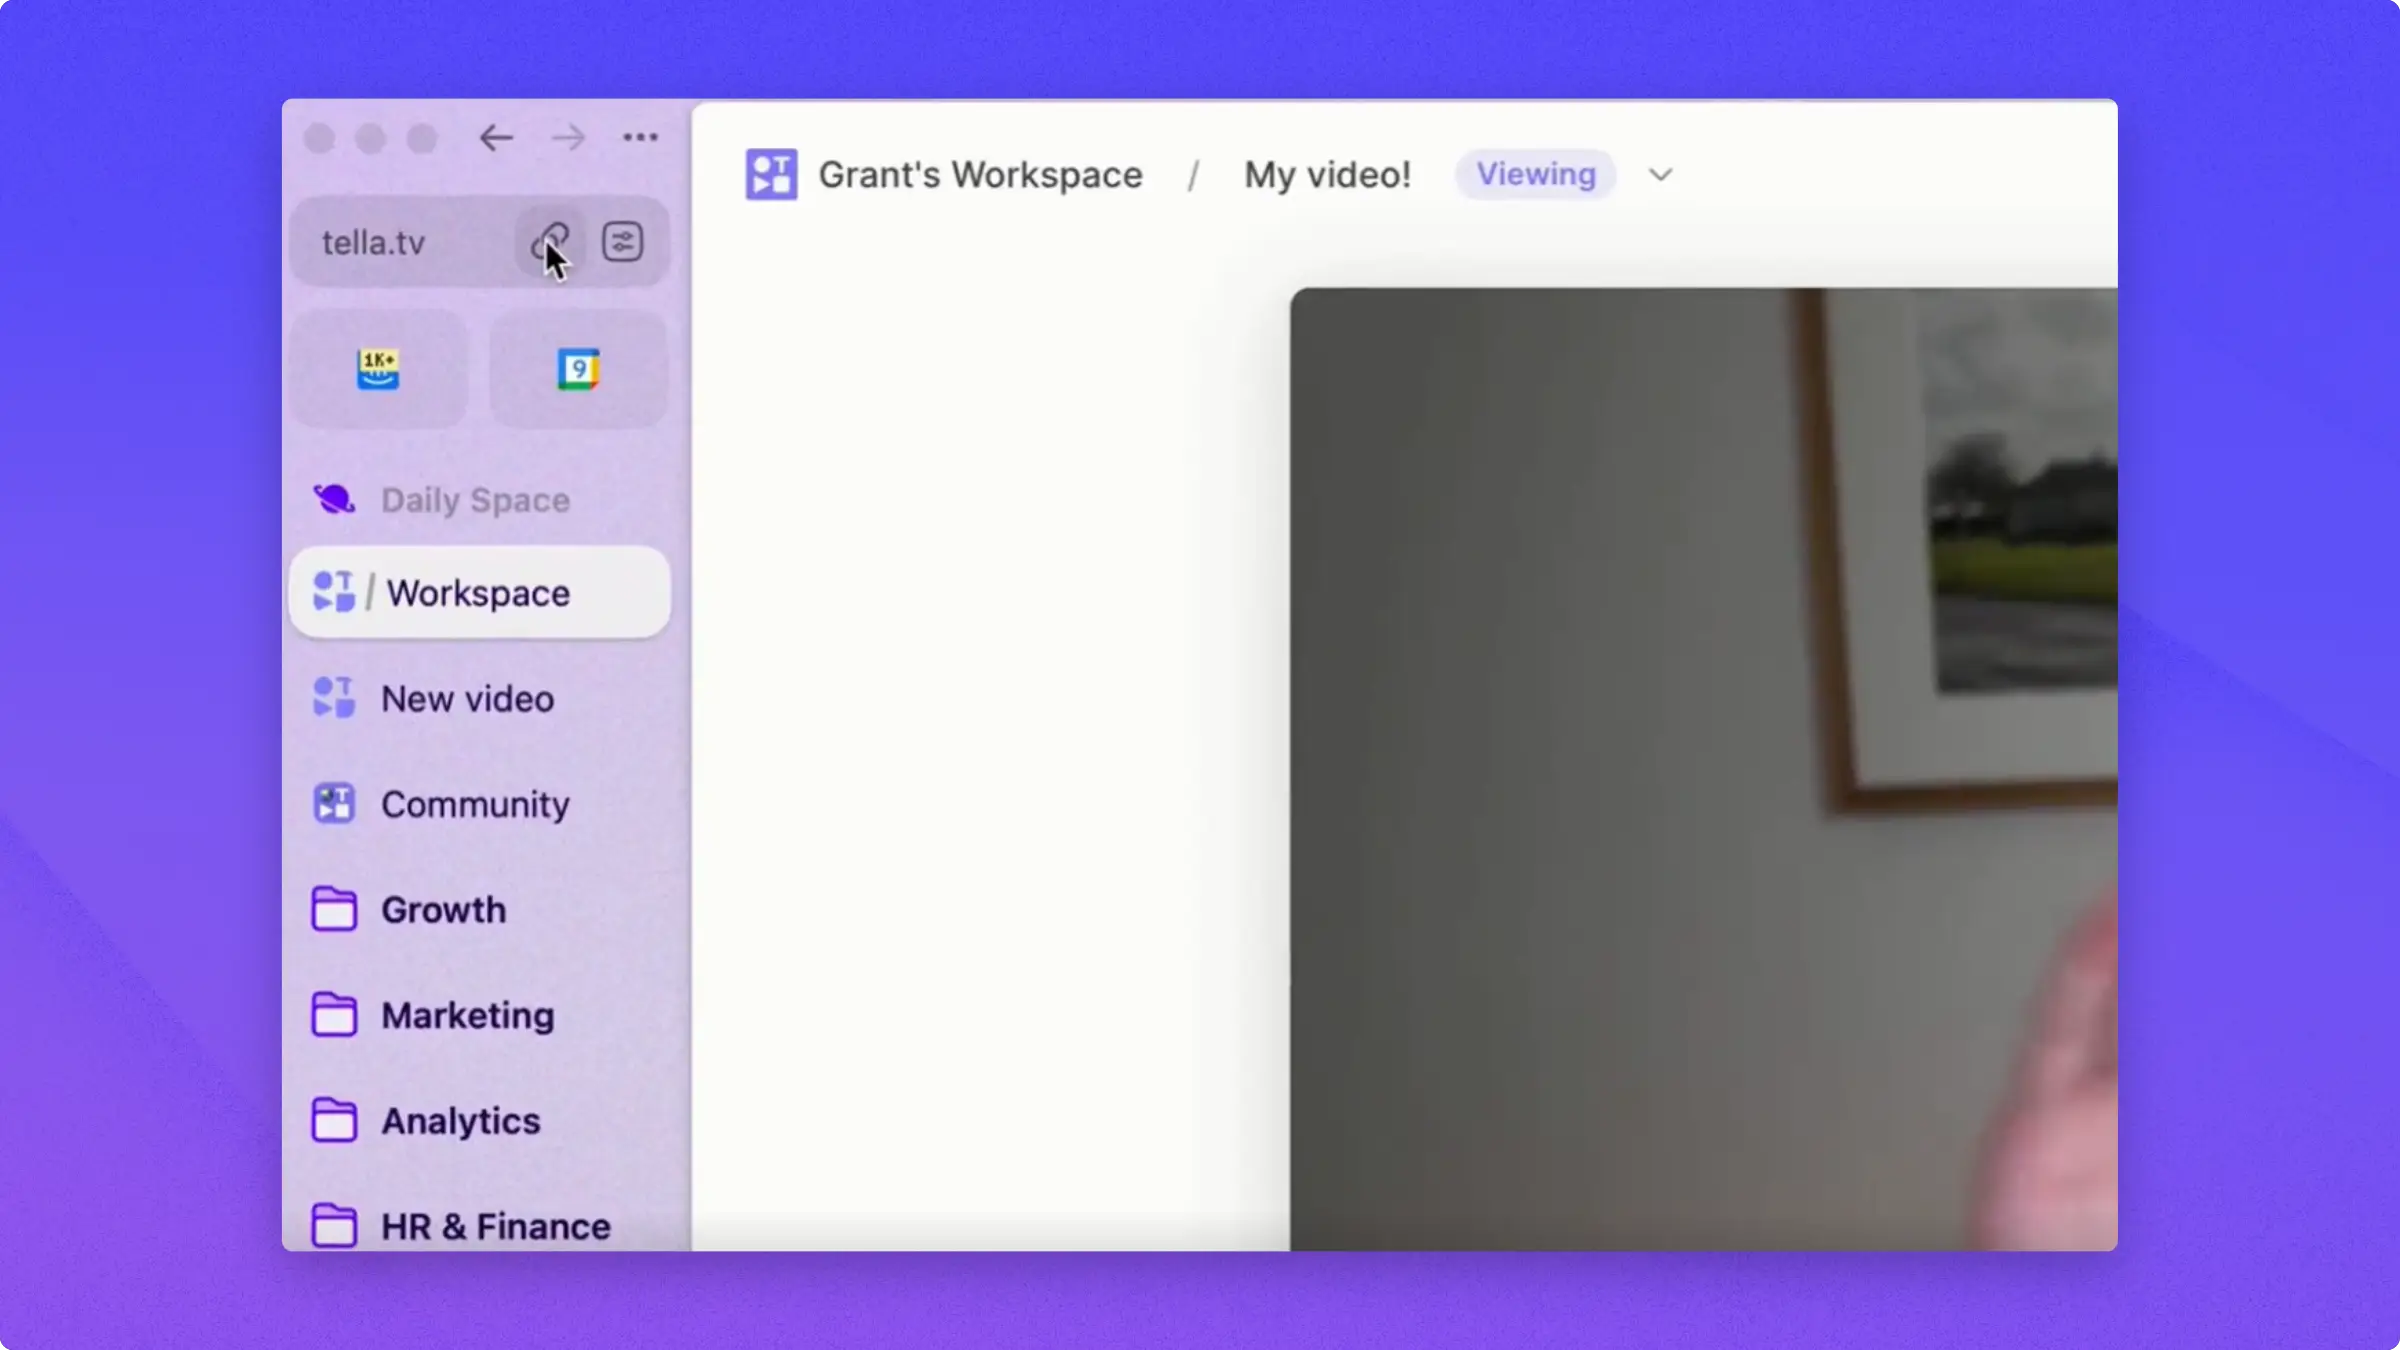Screen dimensions: 2400x1350
Task: Open the pinned Google Calendar tab
Action: (578, 370)
